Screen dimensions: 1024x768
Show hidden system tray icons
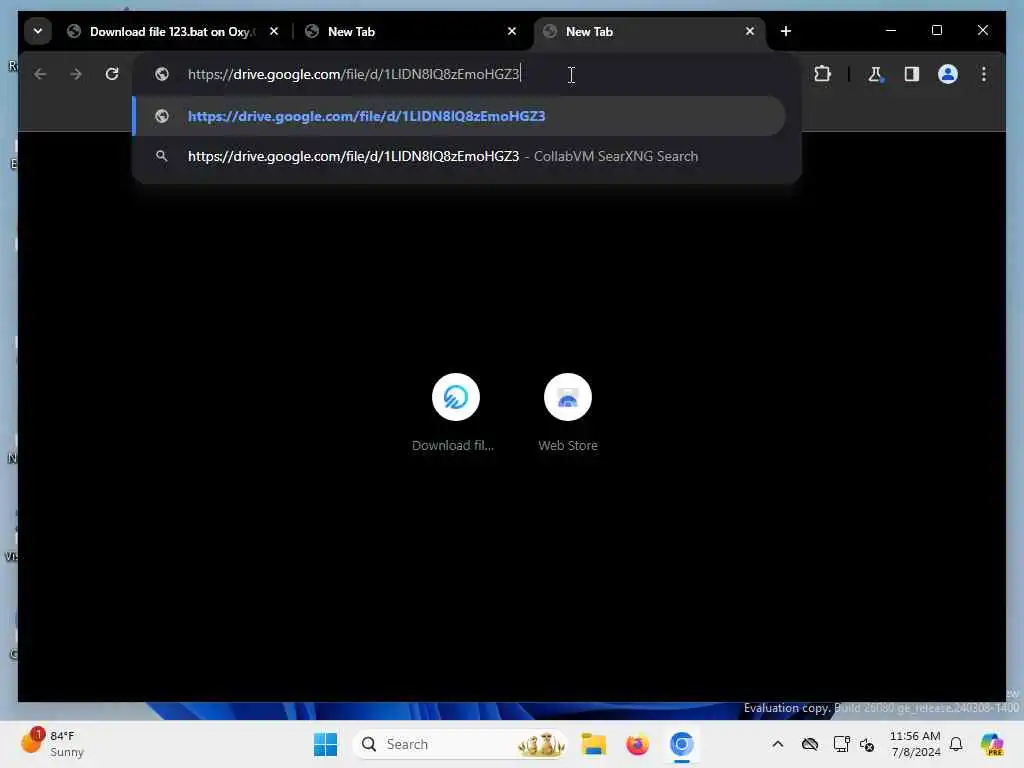pyautogui.click(x=778, y=744)
